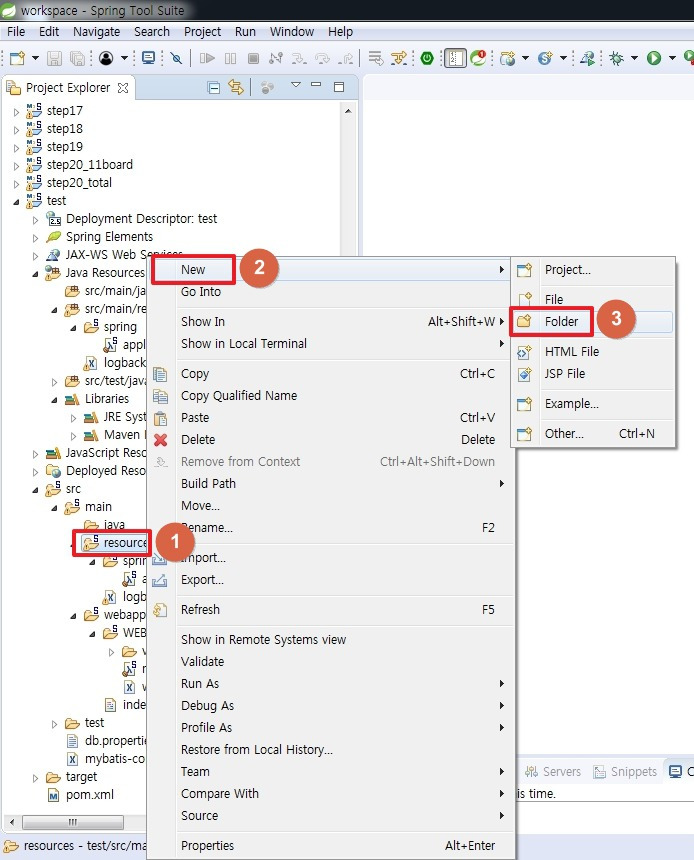Open the dropdown arrow beside the Run icon
Image resolution: width=694 pixels, height=860 pixels.
point(672,58)
